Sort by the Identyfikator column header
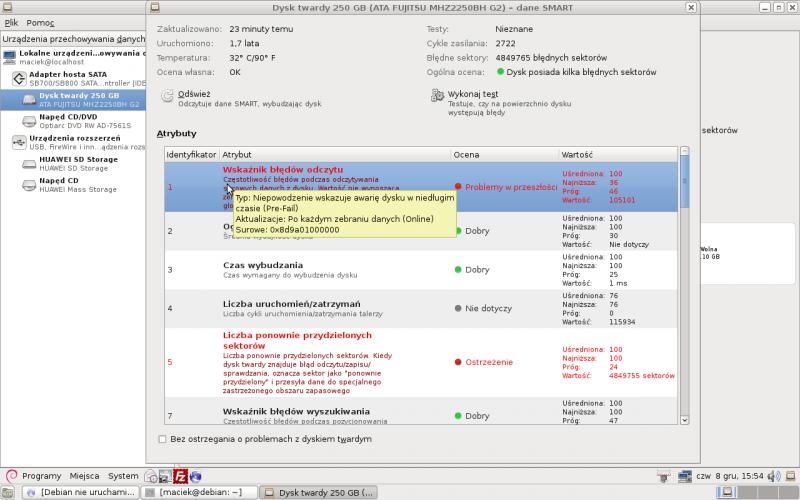Screen dimensions: 800x500 [191, 155]
